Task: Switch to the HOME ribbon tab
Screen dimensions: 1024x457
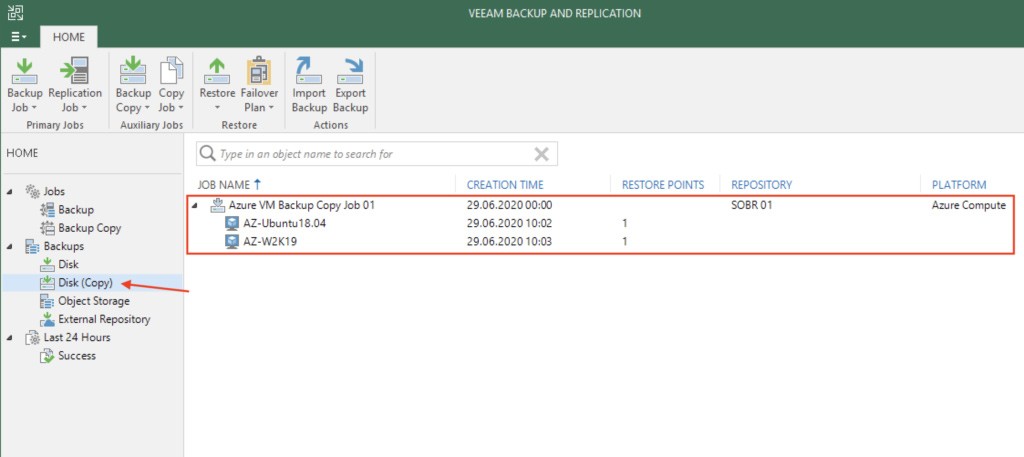Action: pos(69,37)
